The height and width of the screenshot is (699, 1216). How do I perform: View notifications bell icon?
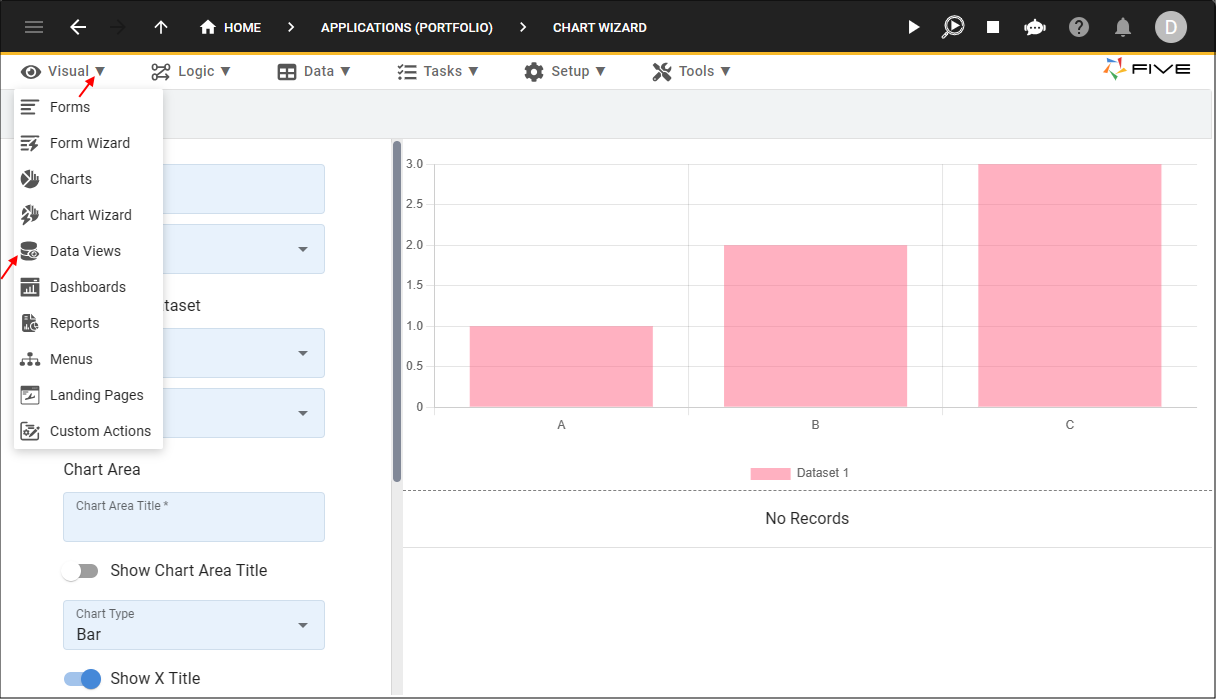tap(1123, 27)
